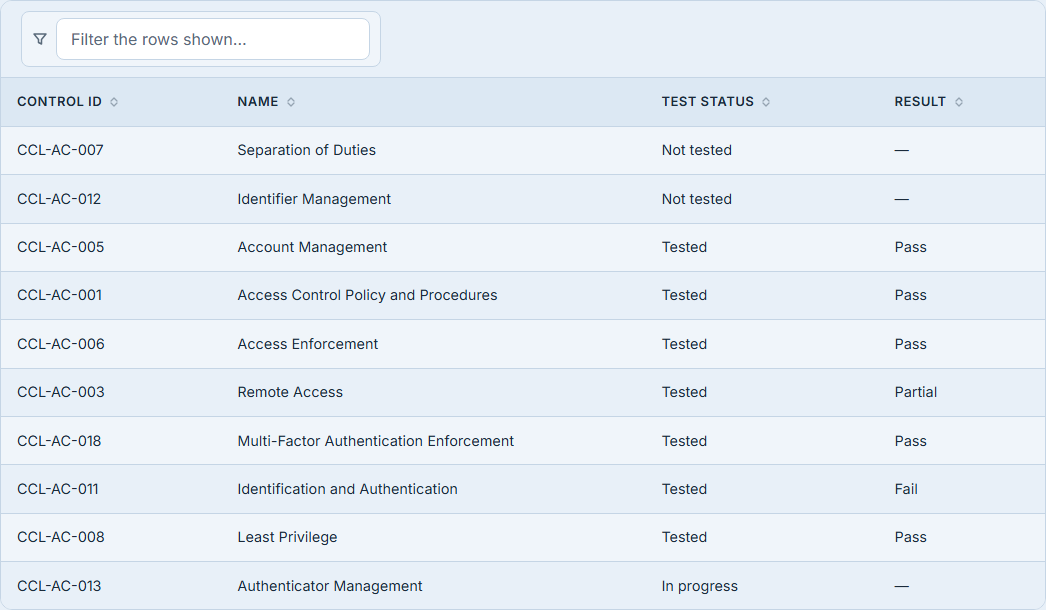The width and height of the screenshot is (1046, 610).
Task: Click the dash result for Separation of Duties
Action: 902,150
